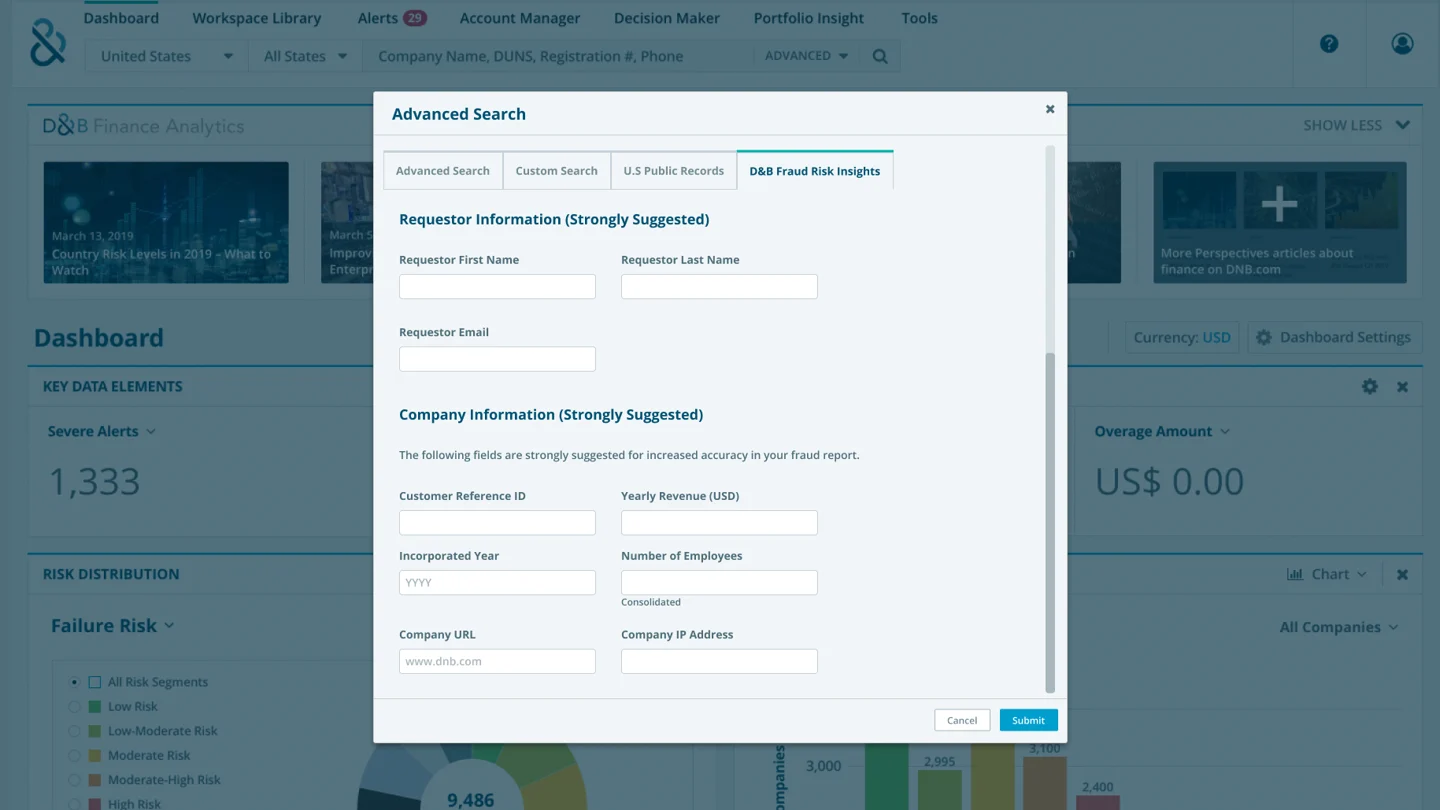Focus the Company URL field
Screen dimensions: 1440x810
[497, 661]
